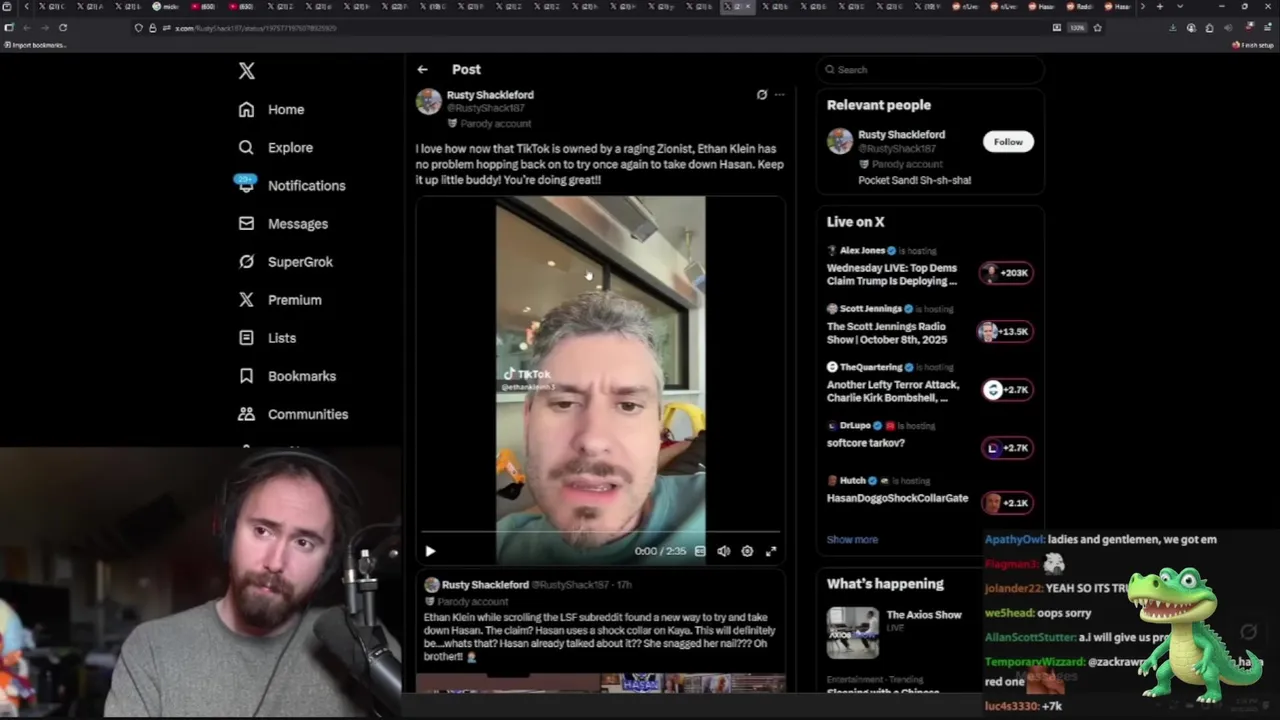Open the SuperGrok sidebar item
Image resolution: width=1280 pixels, height=720 pixels.
coord(285,262)
